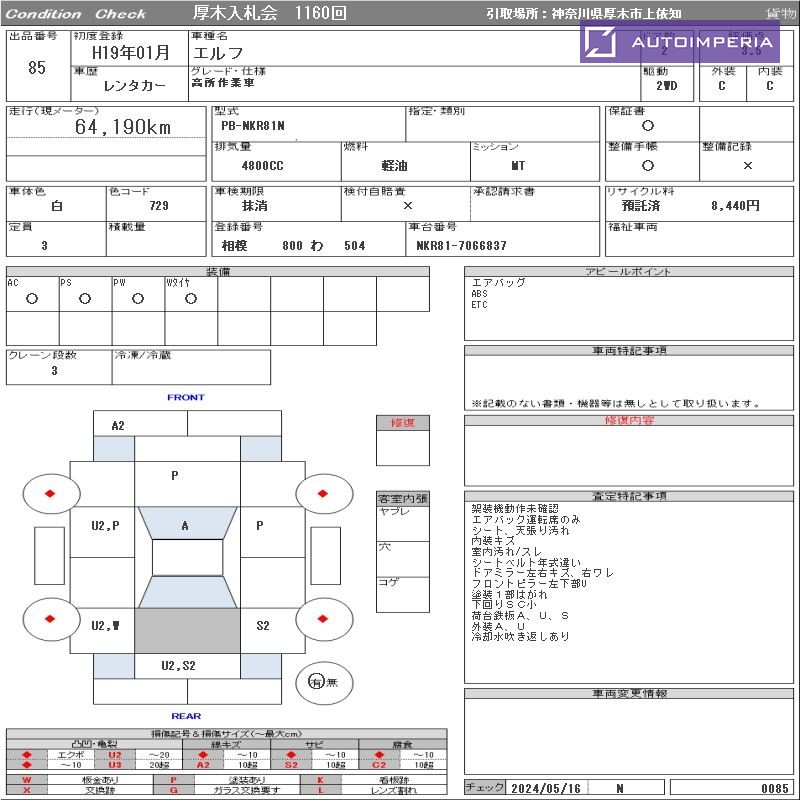Click the ヤブレ interior damage box
This screenshot has width=800, height=800.
pos(403,523)
